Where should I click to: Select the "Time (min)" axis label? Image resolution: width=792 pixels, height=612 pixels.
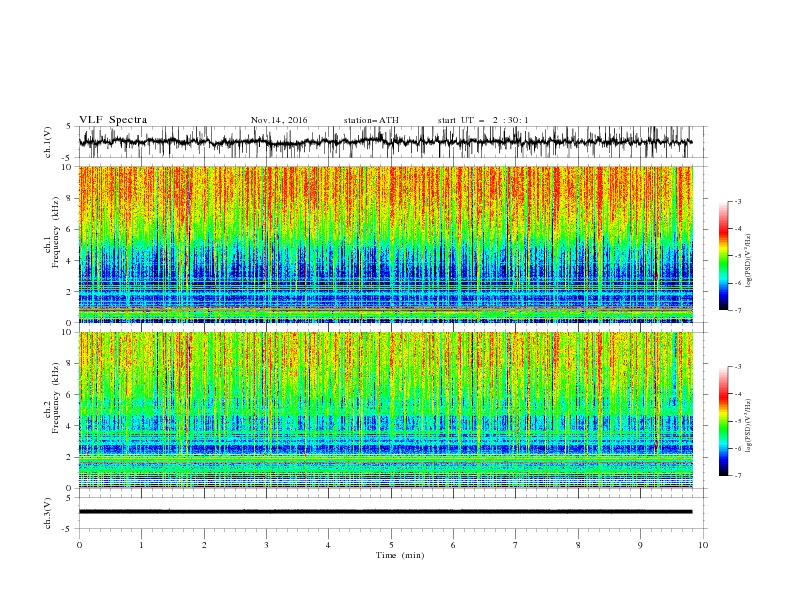pos(400,555)
